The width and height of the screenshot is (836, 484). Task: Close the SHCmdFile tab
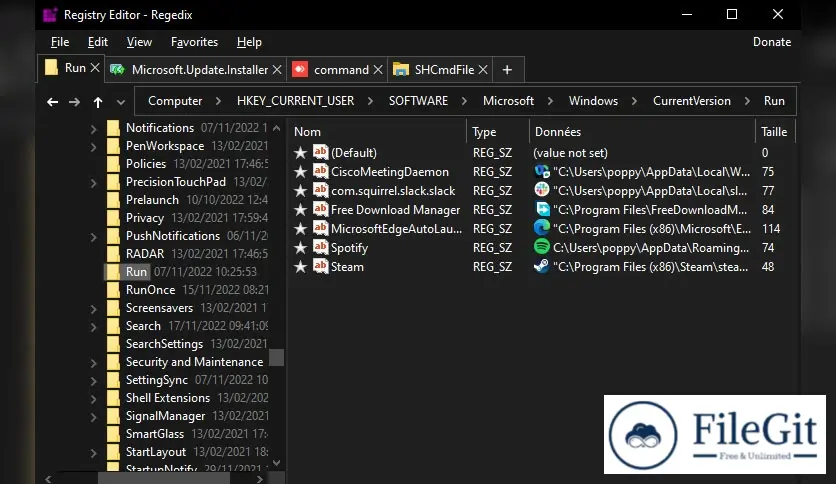[483, 70]
